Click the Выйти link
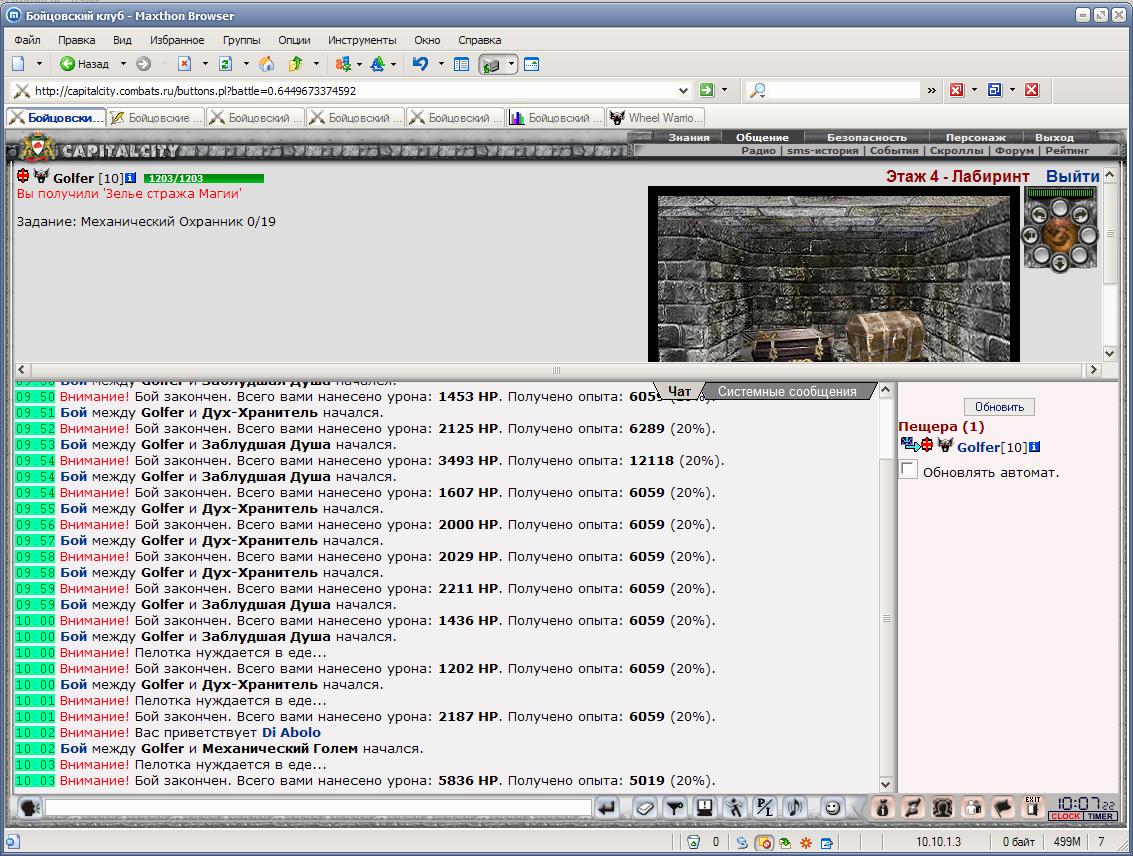 (1072, 176)
